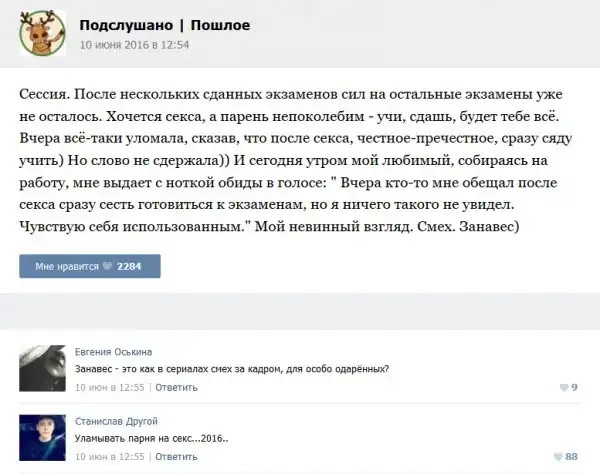Click the deer avatar of the group
The width and height of the screenshot is (600, 474).
point(42,34)
